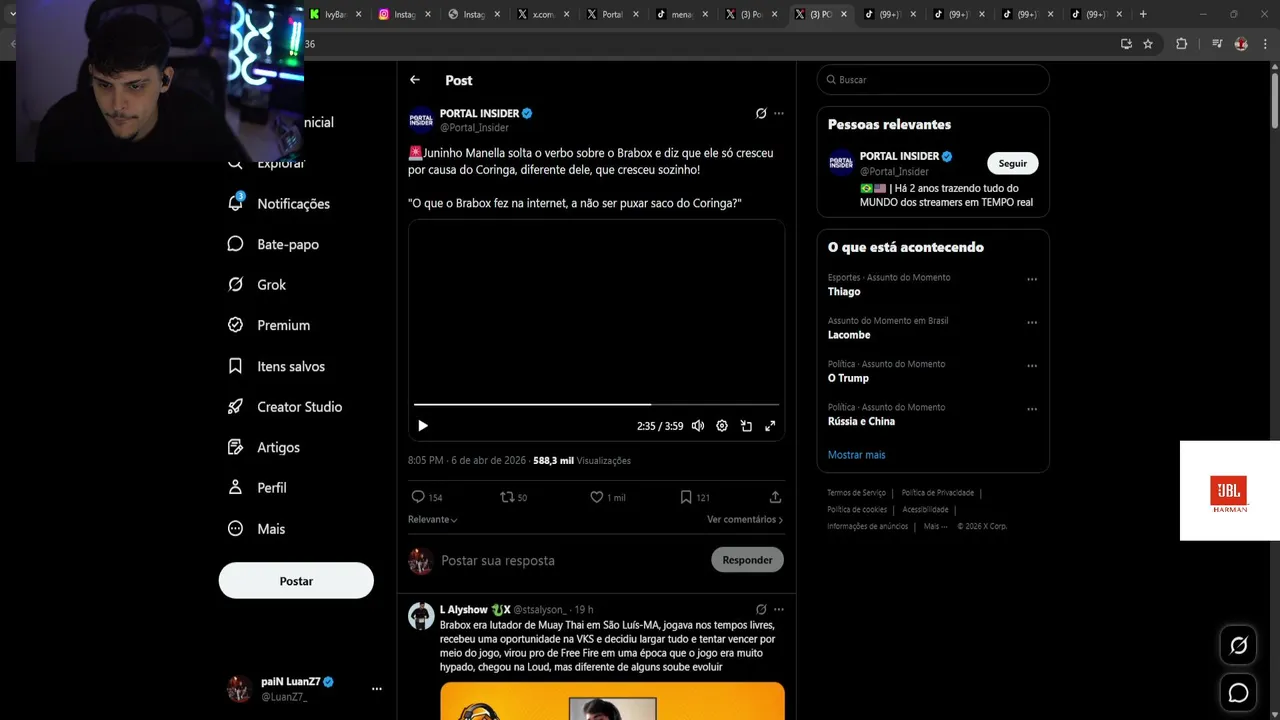Viewport: 1280px width, 720px height.
Task: Mute the video volume icon
Action: tap(698, 426)
